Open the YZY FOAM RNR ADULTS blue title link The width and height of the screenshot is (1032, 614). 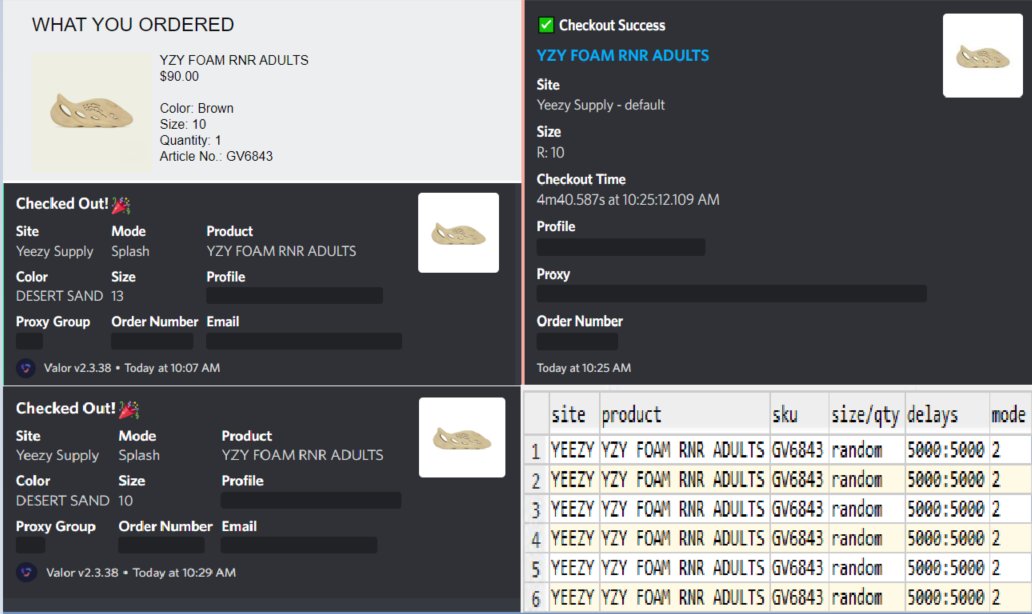[x=623, y=55]
